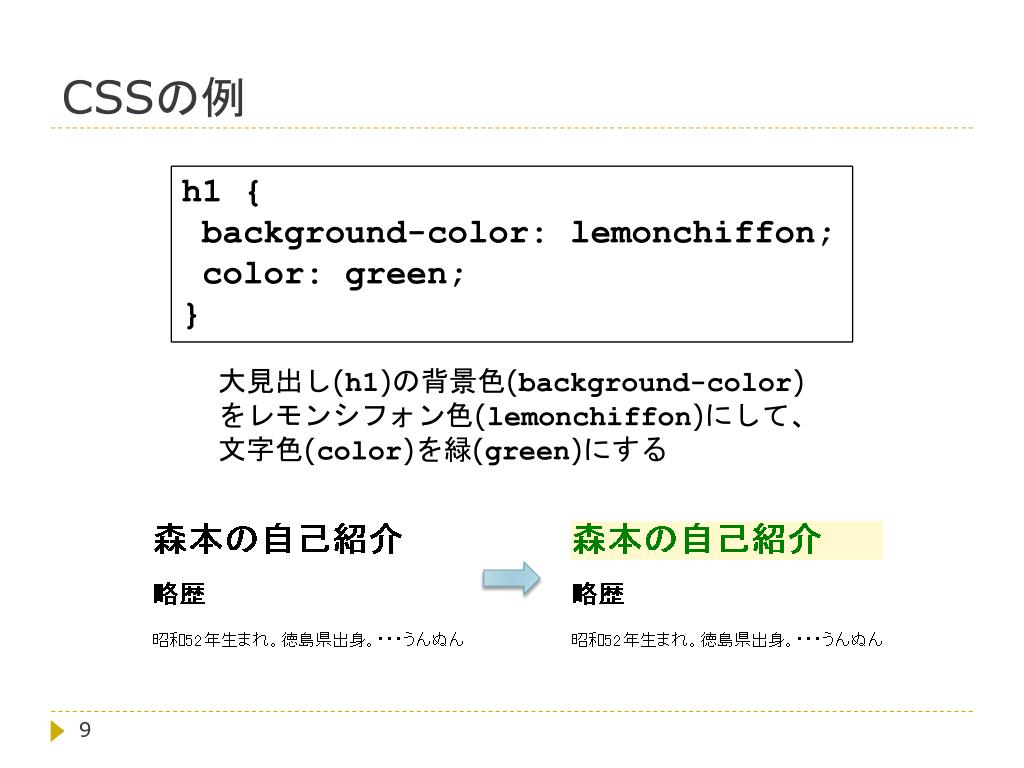Click the right 昭和52年生まれ paragraph
Screen dimensions: 1024x768
click(726, 639)
